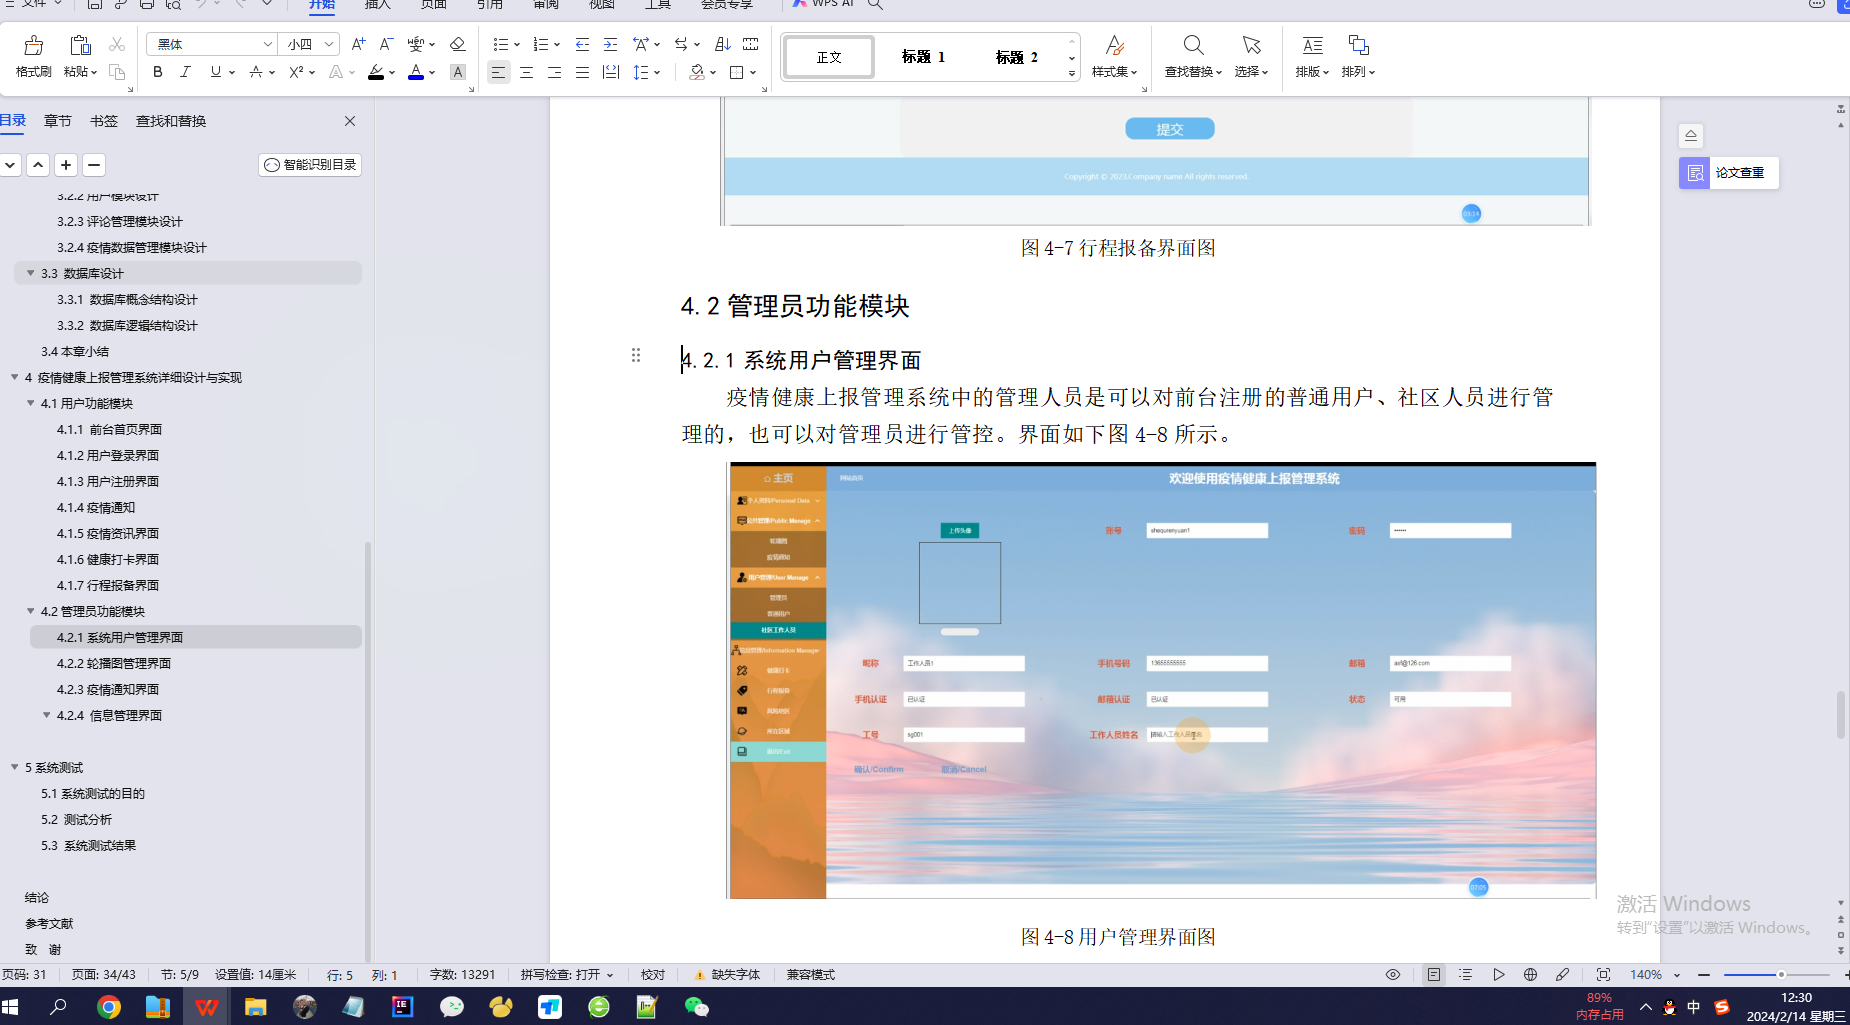The image size is (1850, 1025).
Task: Open the 插入 ribbon tab
Action: (377, 5)
